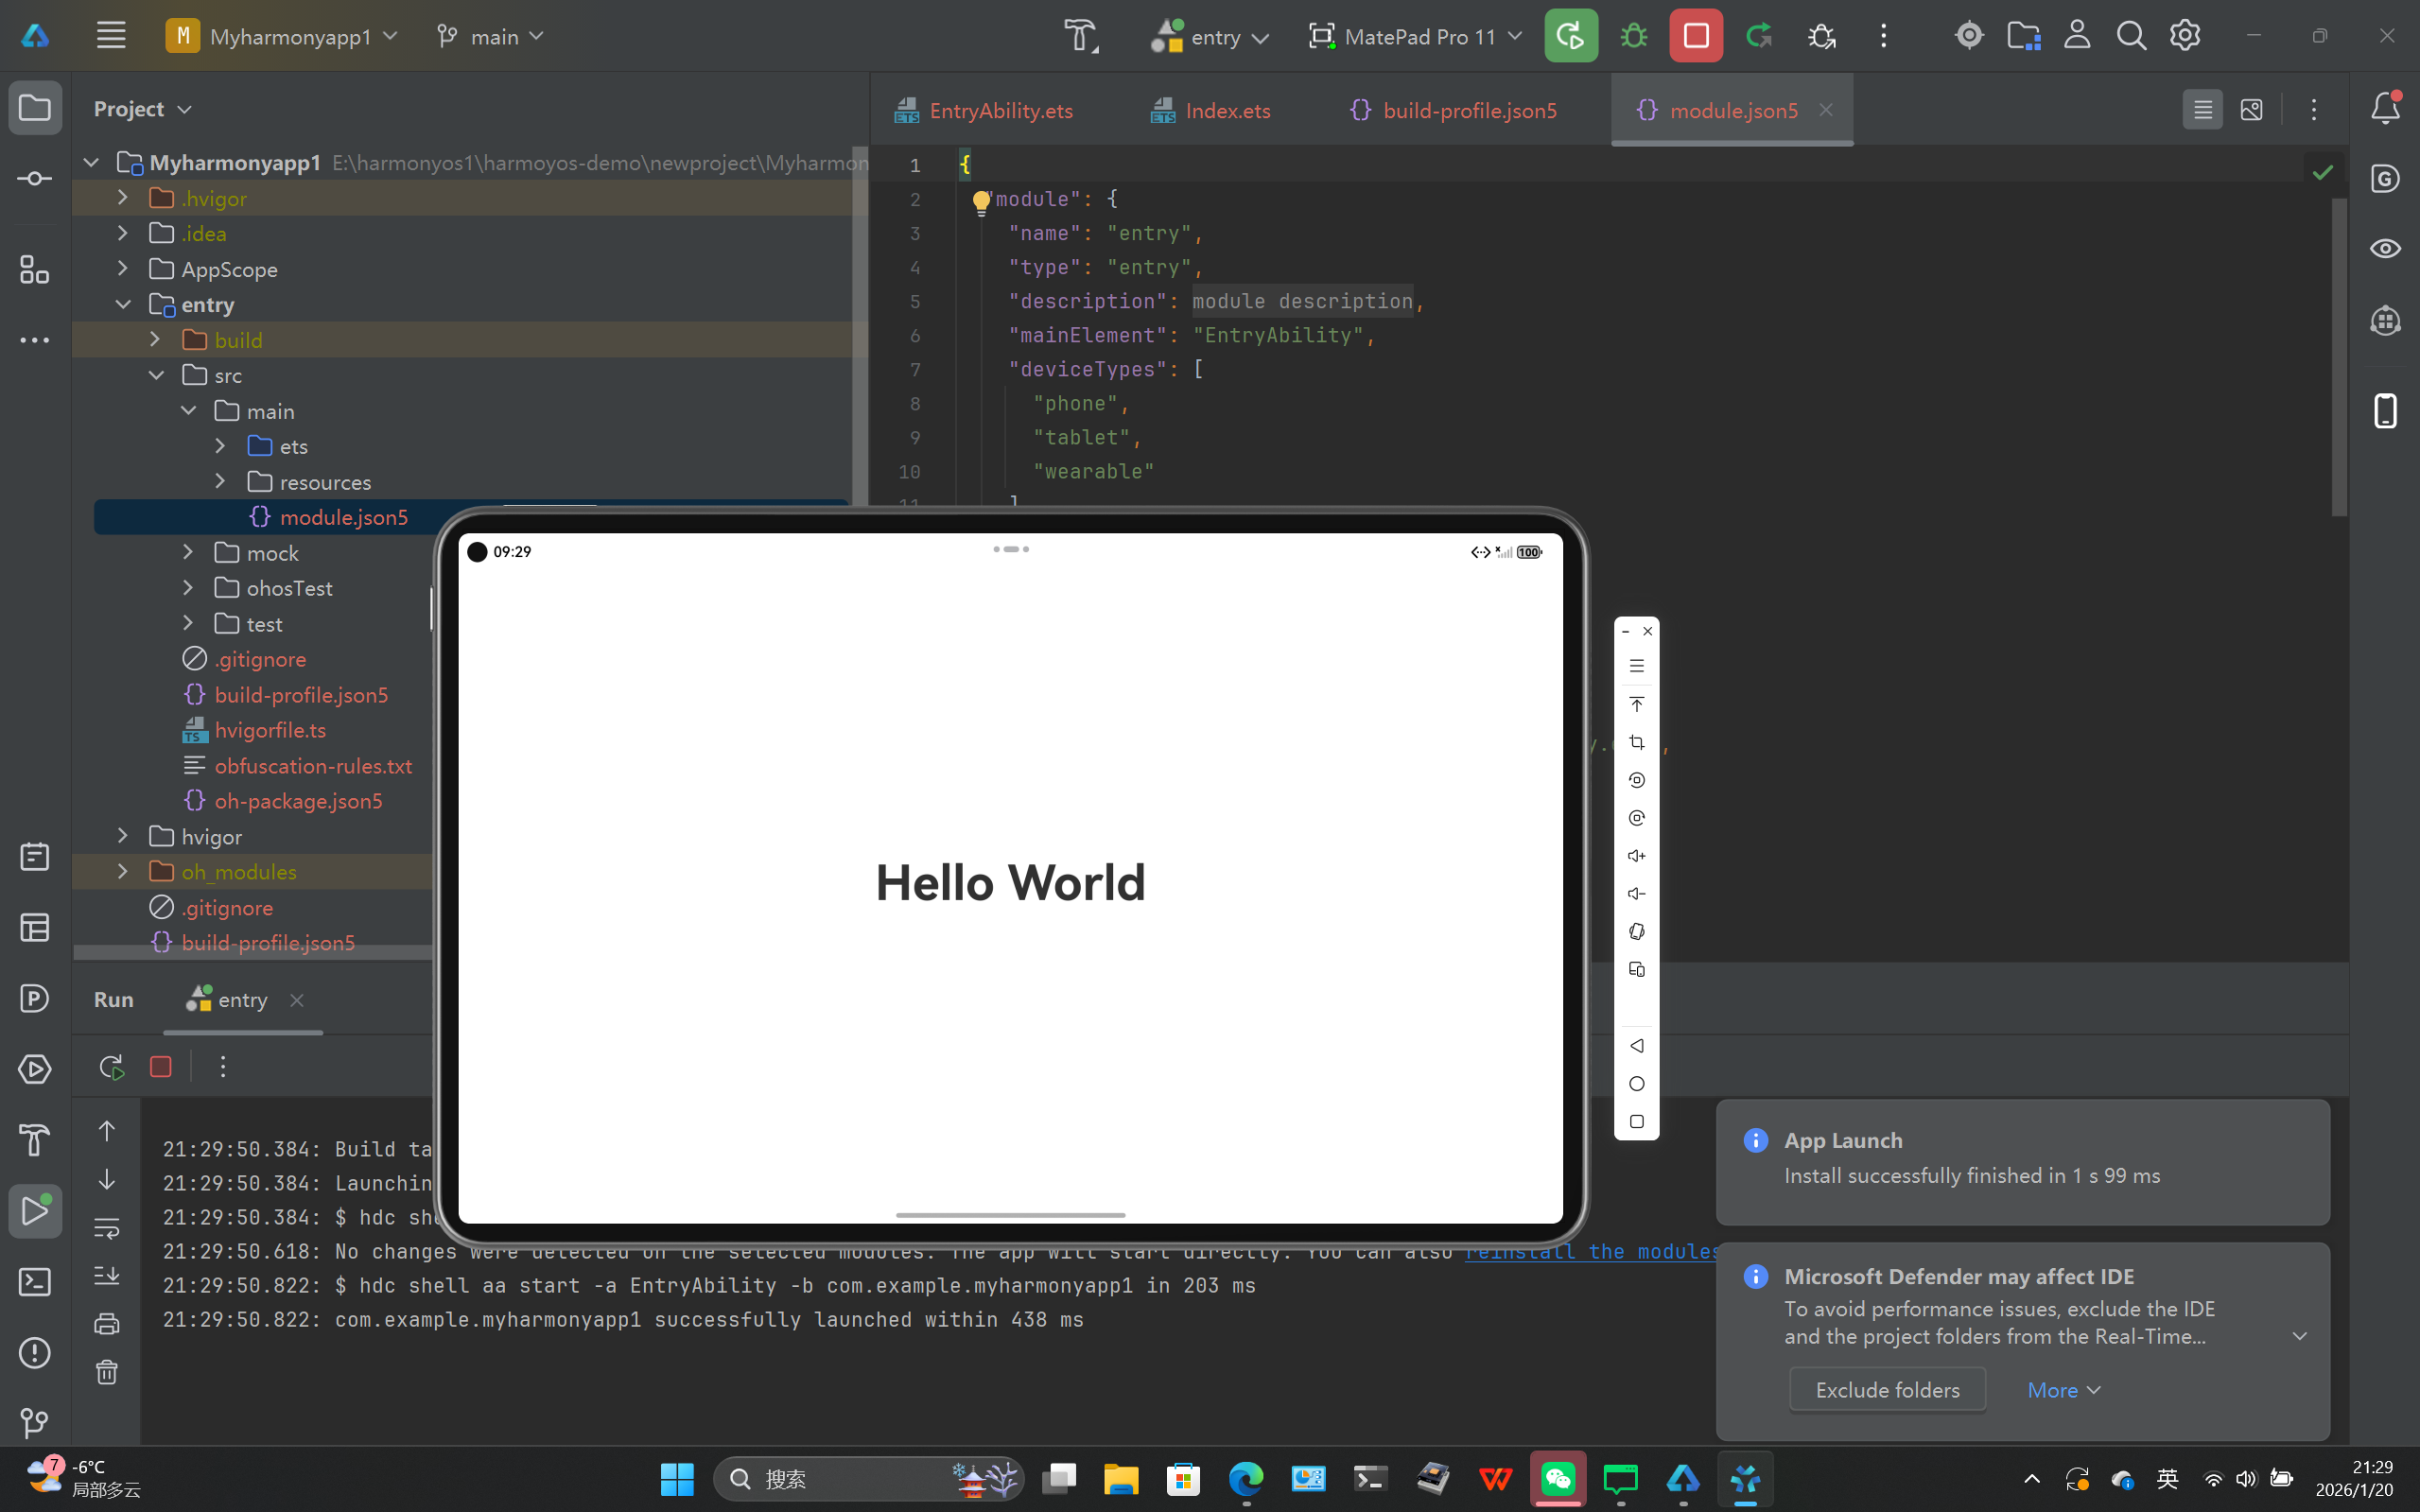Viewport: 2420px width, 1512px height.
Task: Open Commit tool window in left sidebar
Action: tap(35, 179)
